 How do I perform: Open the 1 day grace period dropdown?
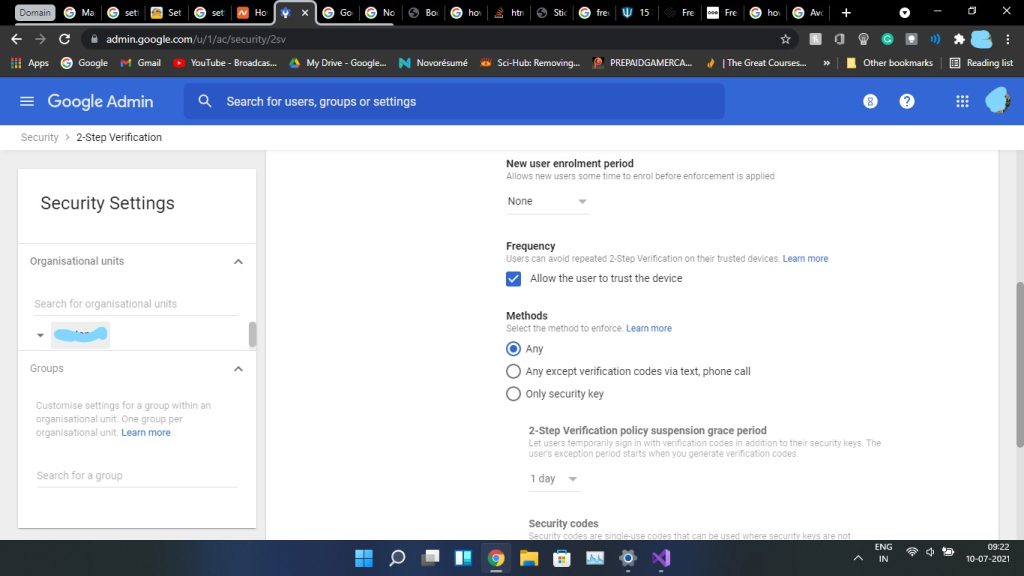(x=554, y=479)
